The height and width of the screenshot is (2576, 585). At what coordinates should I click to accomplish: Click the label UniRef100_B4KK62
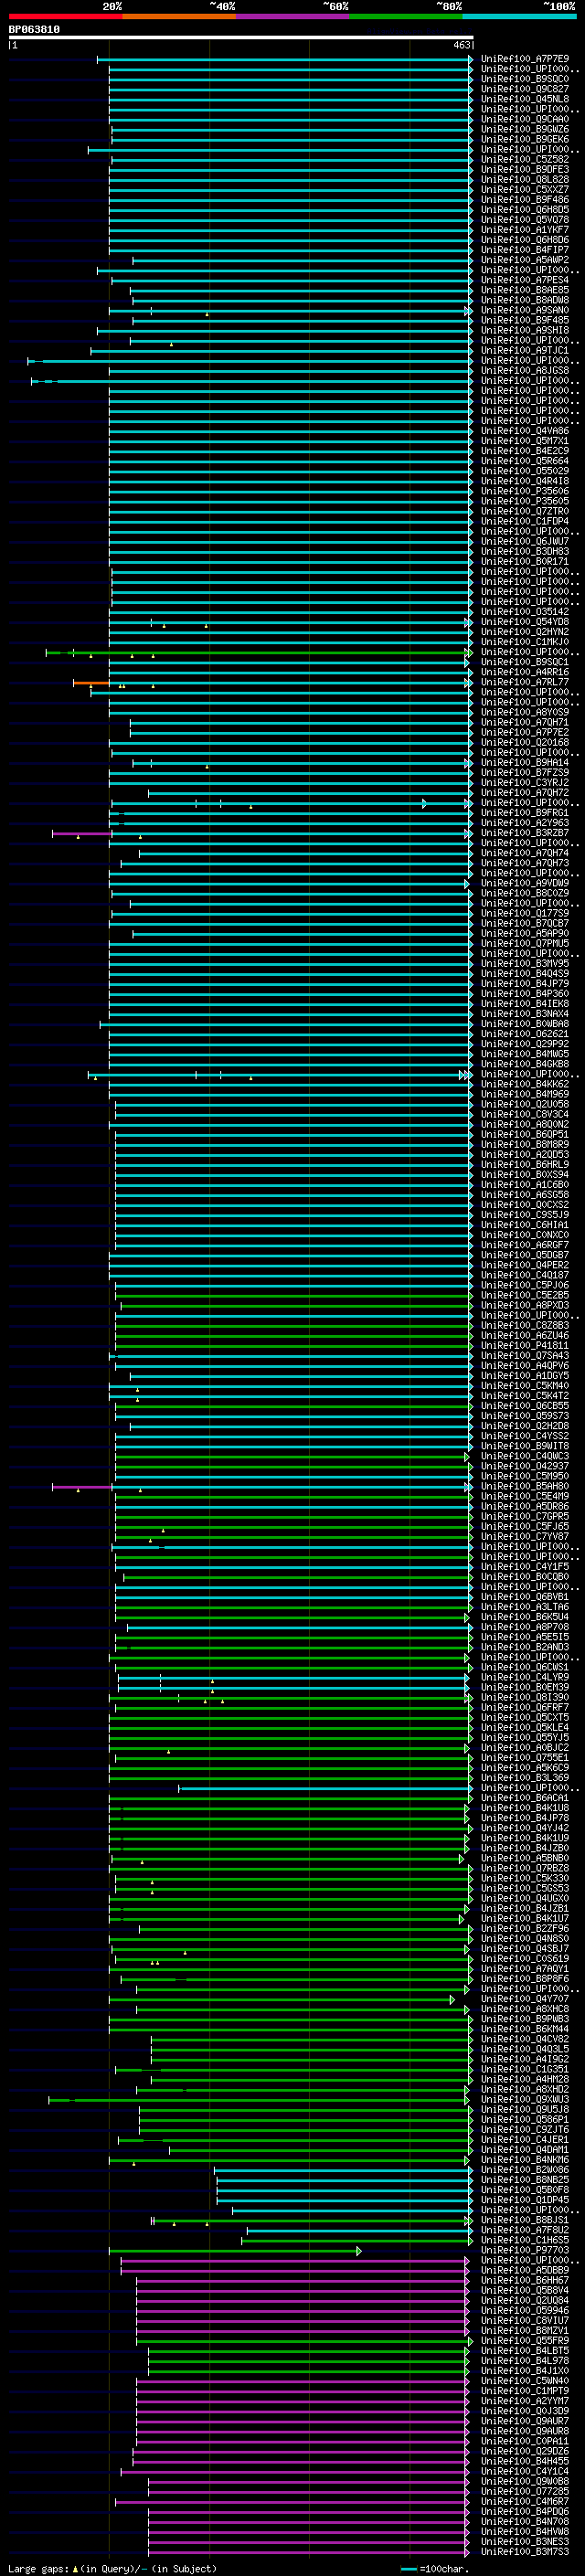tap(525, 1084)
